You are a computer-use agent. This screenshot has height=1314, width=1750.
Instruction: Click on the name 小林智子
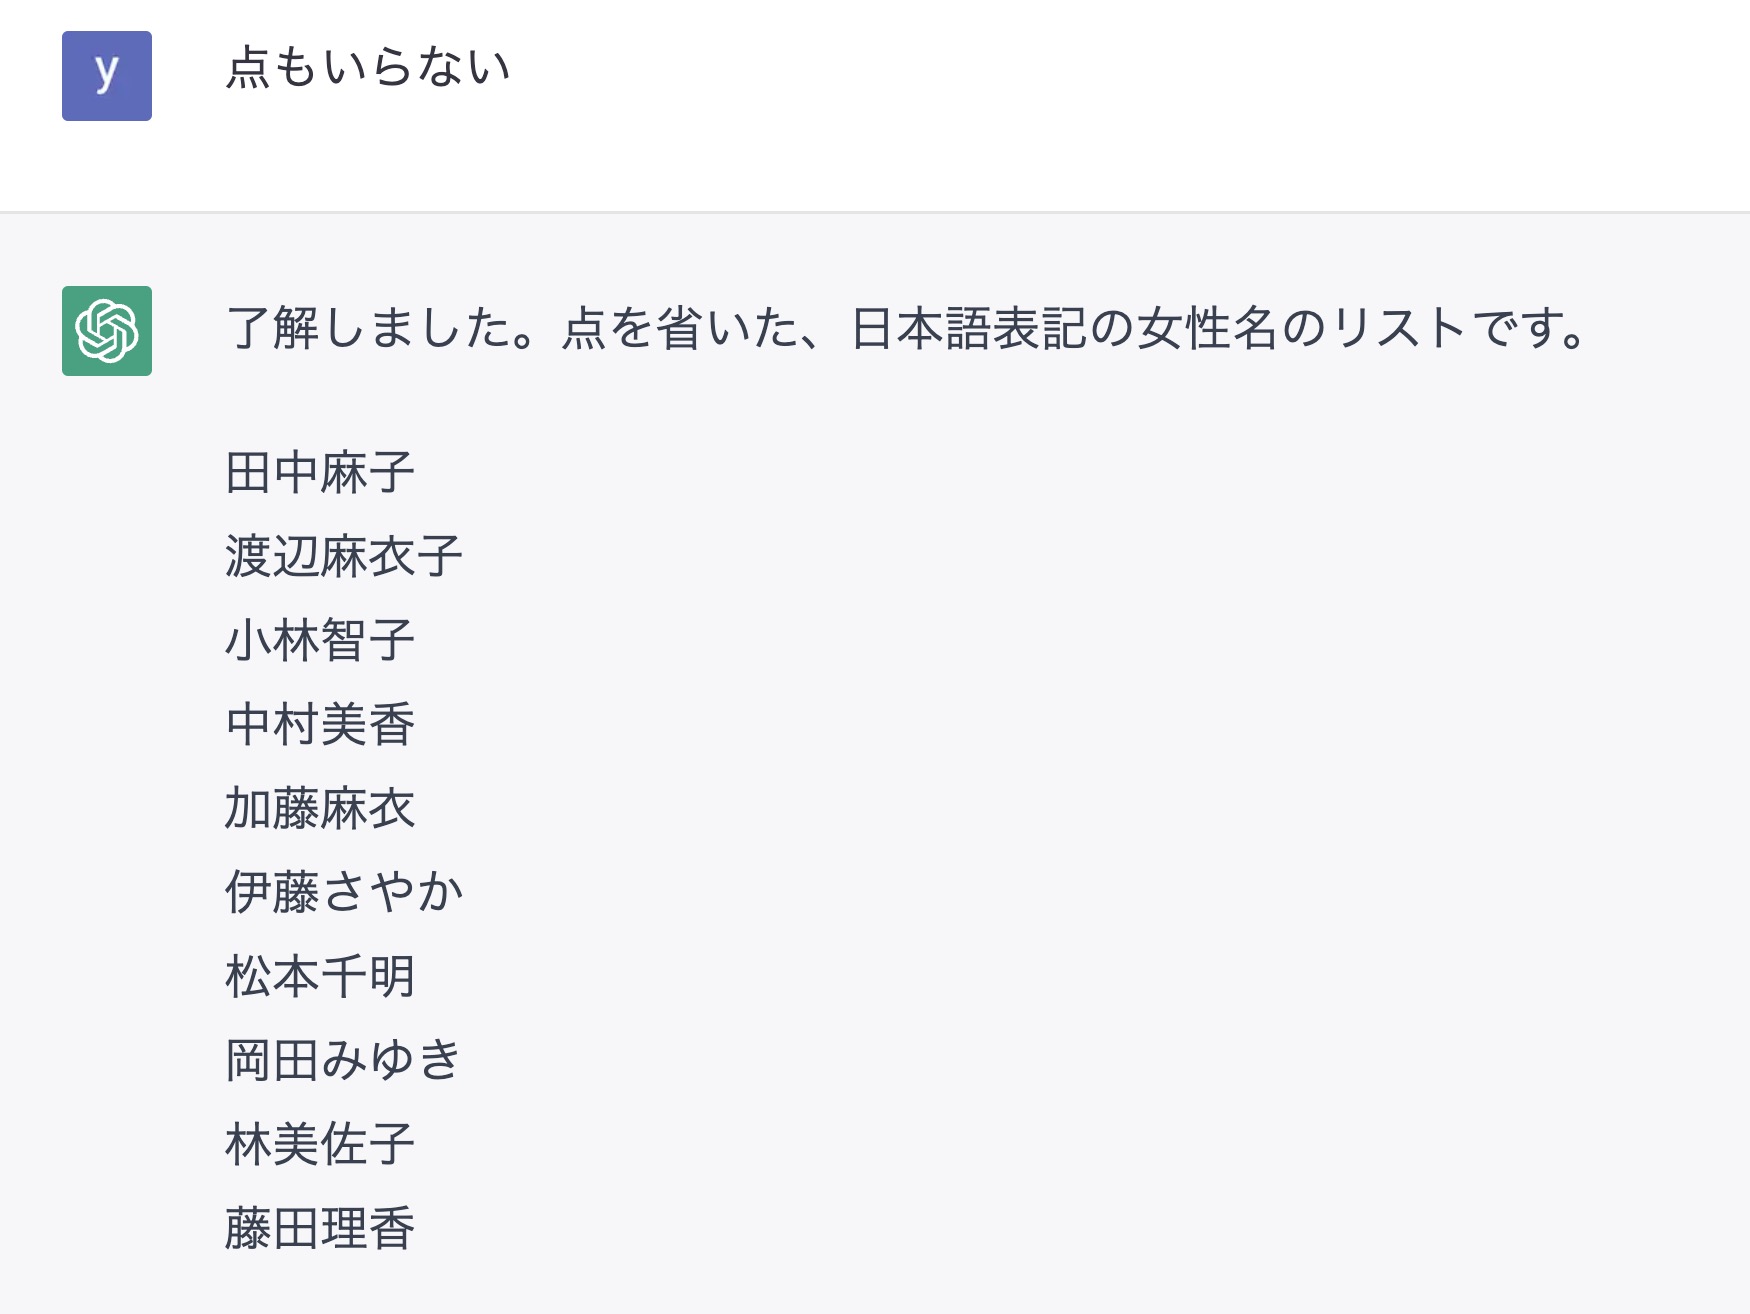point(320,640)
